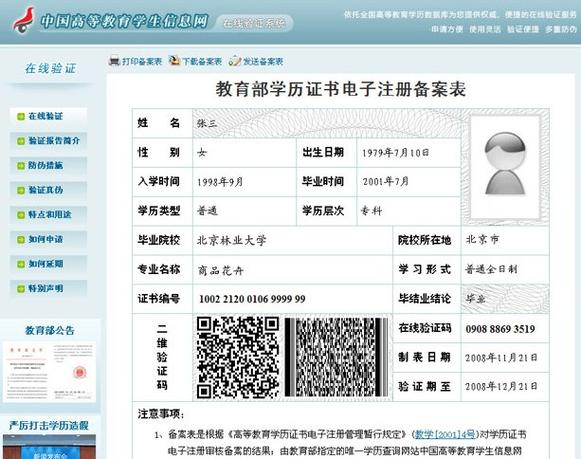This screenshot has height=459, width=581.
Task: Click the title 教育部学历证书电子注册备案表
Action: pos(341,89)
